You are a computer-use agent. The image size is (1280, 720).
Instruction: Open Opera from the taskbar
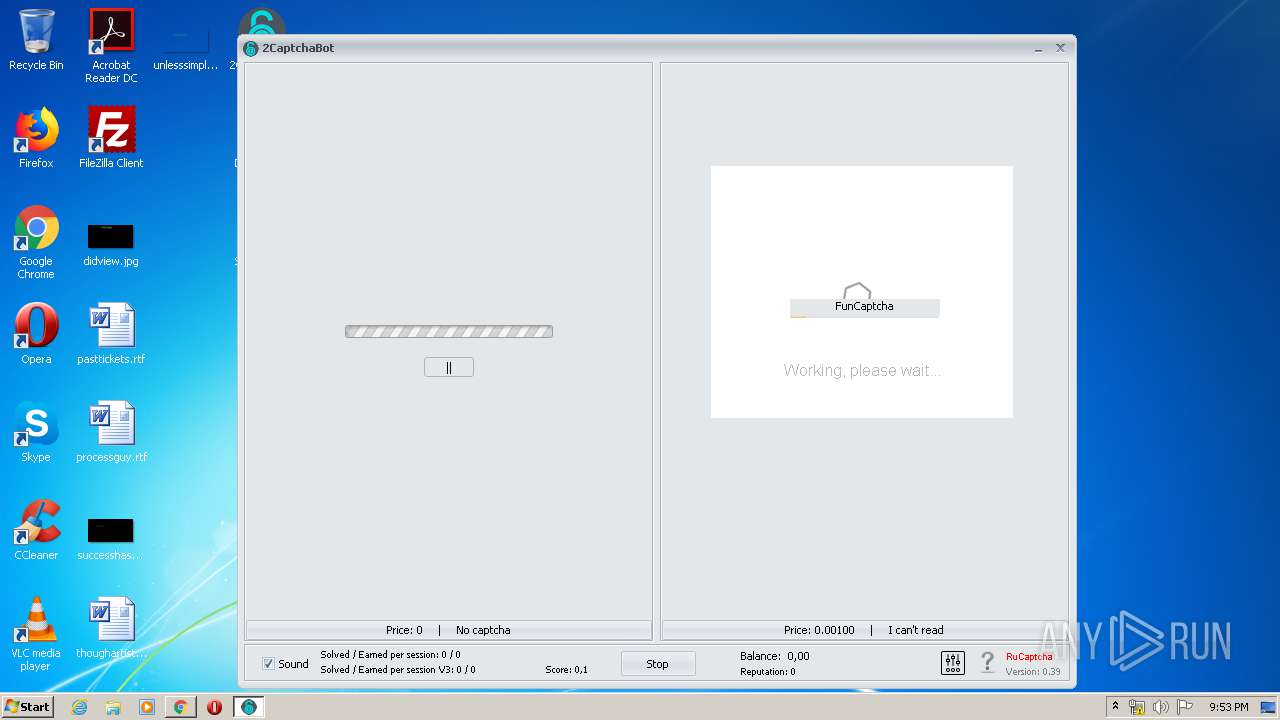tap(214, 707)
